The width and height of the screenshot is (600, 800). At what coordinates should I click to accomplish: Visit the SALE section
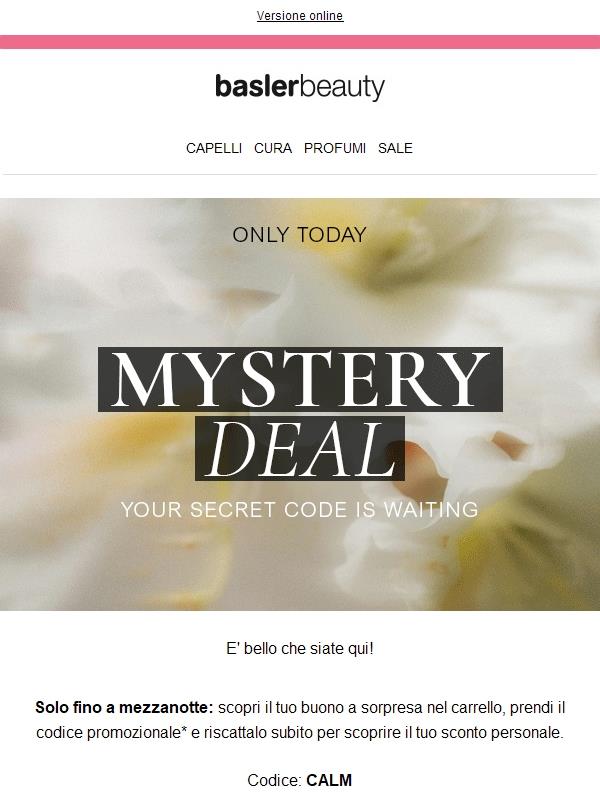[x=395, y=148]
